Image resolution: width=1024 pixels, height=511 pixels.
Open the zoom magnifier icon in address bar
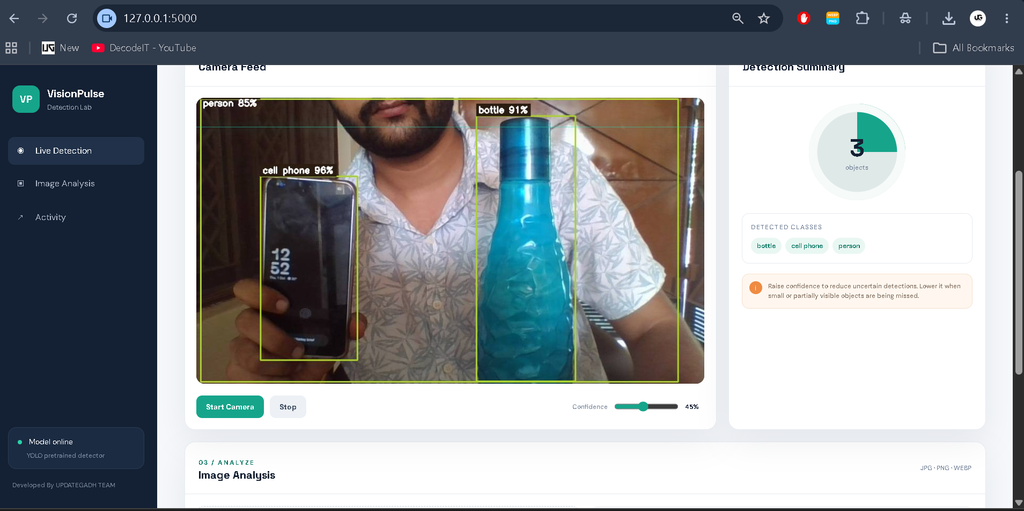point(738,18)
